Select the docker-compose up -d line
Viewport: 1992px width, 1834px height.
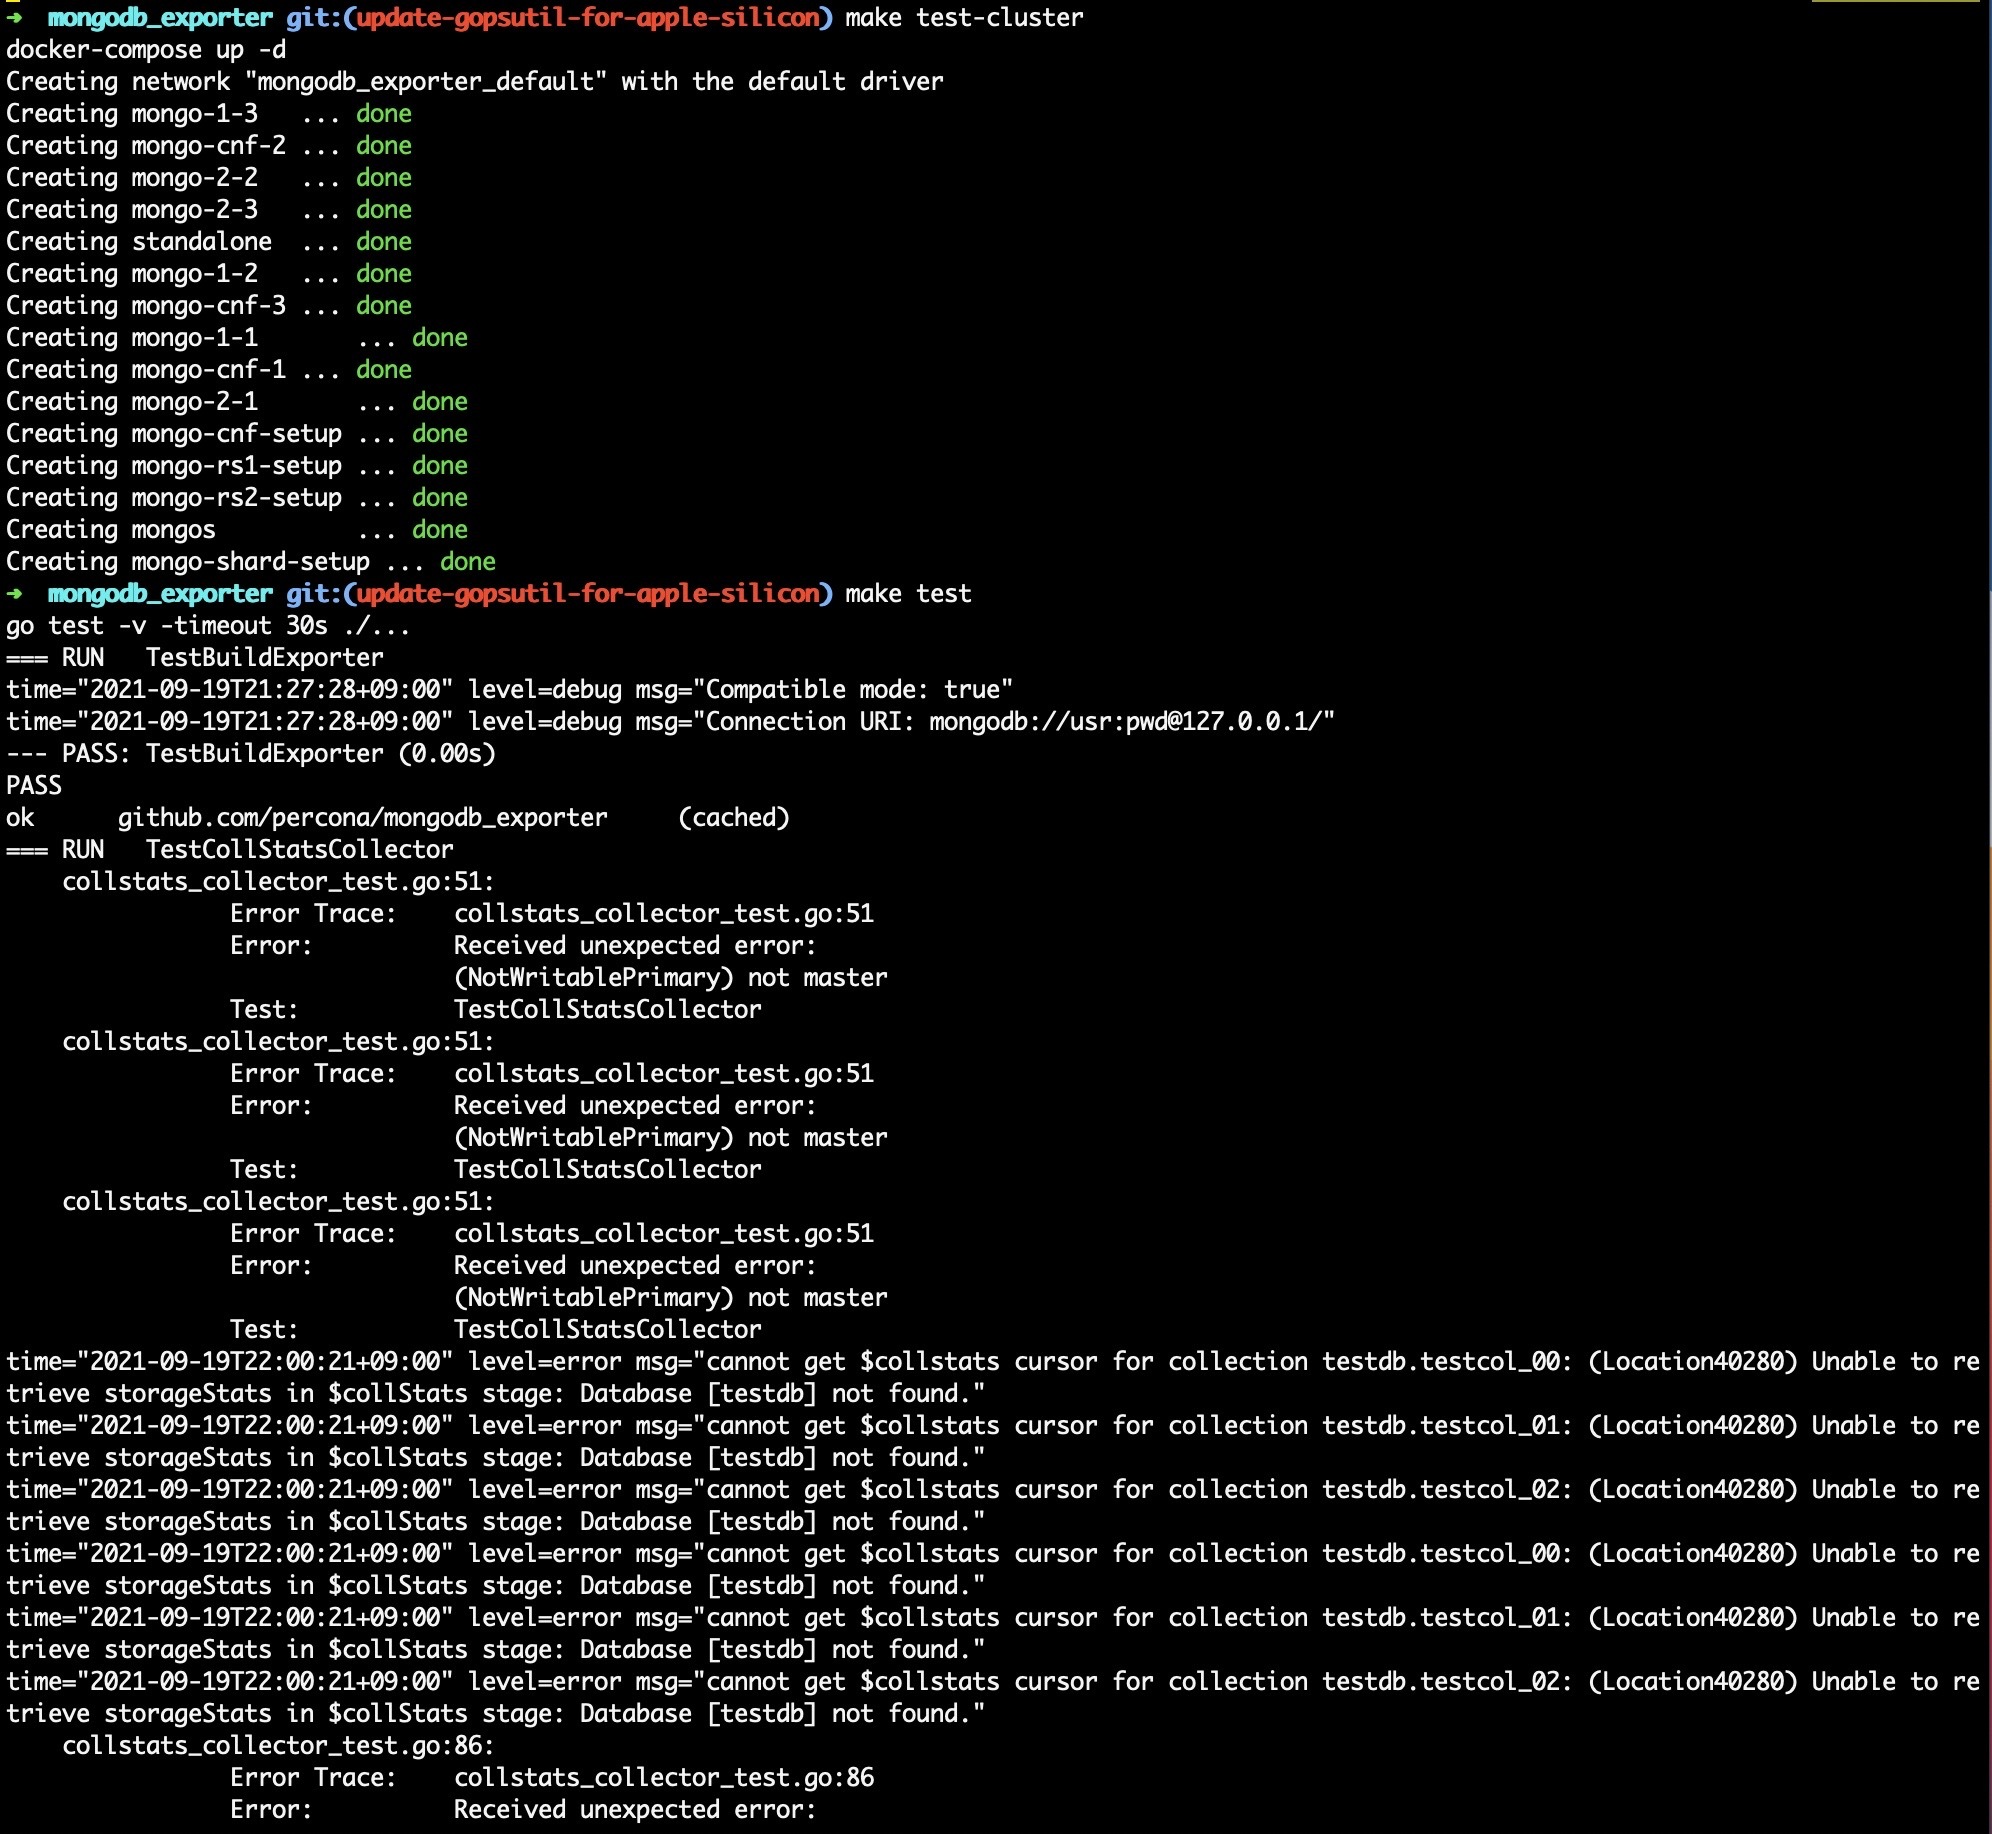[146, 49]
